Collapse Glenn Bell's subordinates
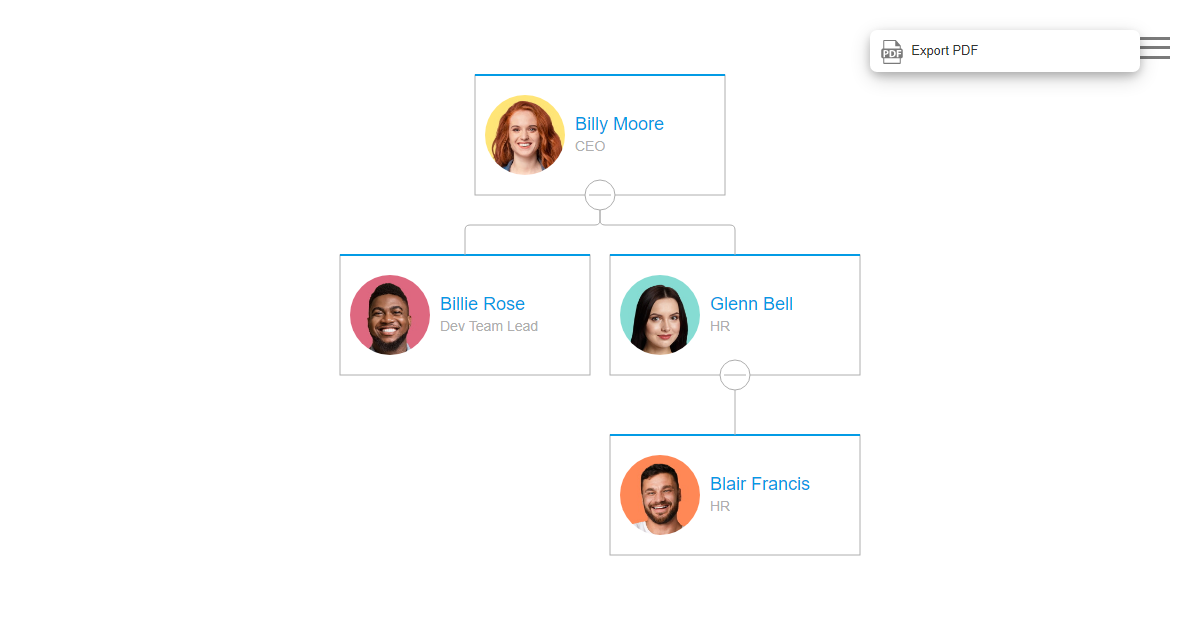The width and height of the screenshot is (1200, 630). [x=735, y=375]
